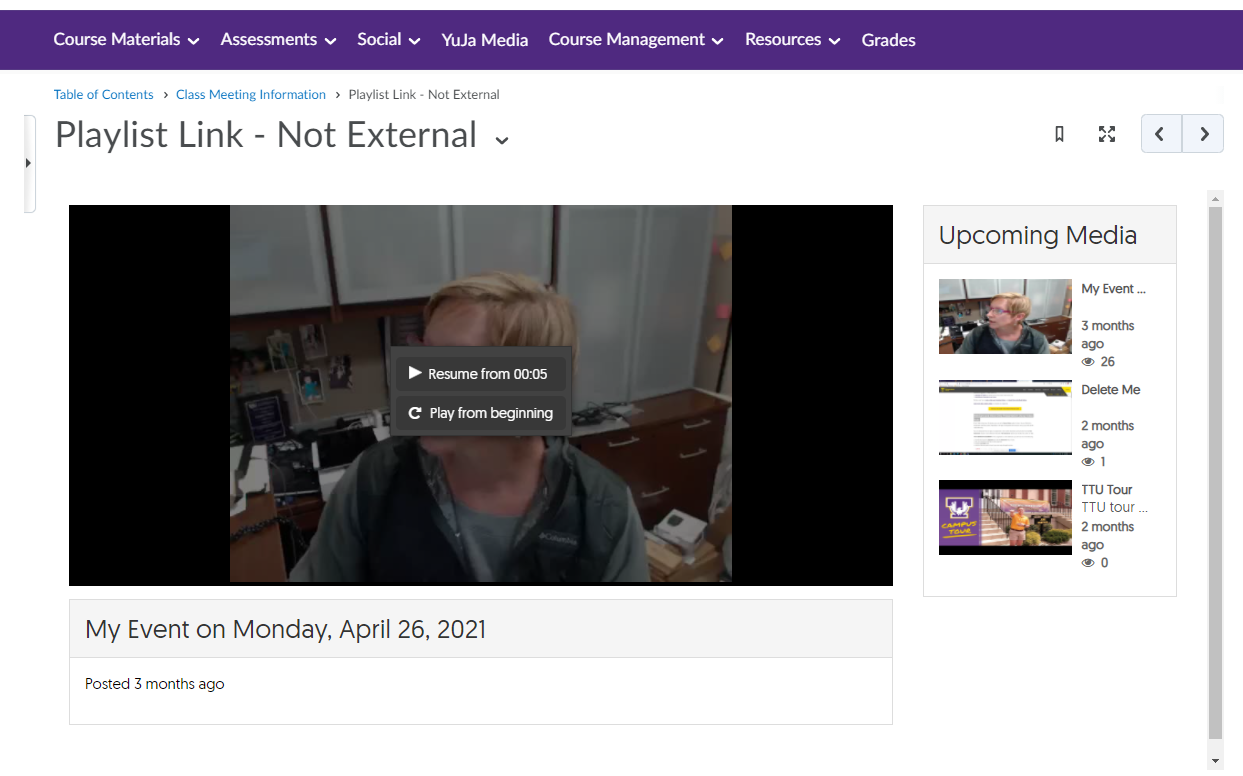Enter fullscreen mode using the expand icon
The image size is (1243, 776).
coord(1106,134)
